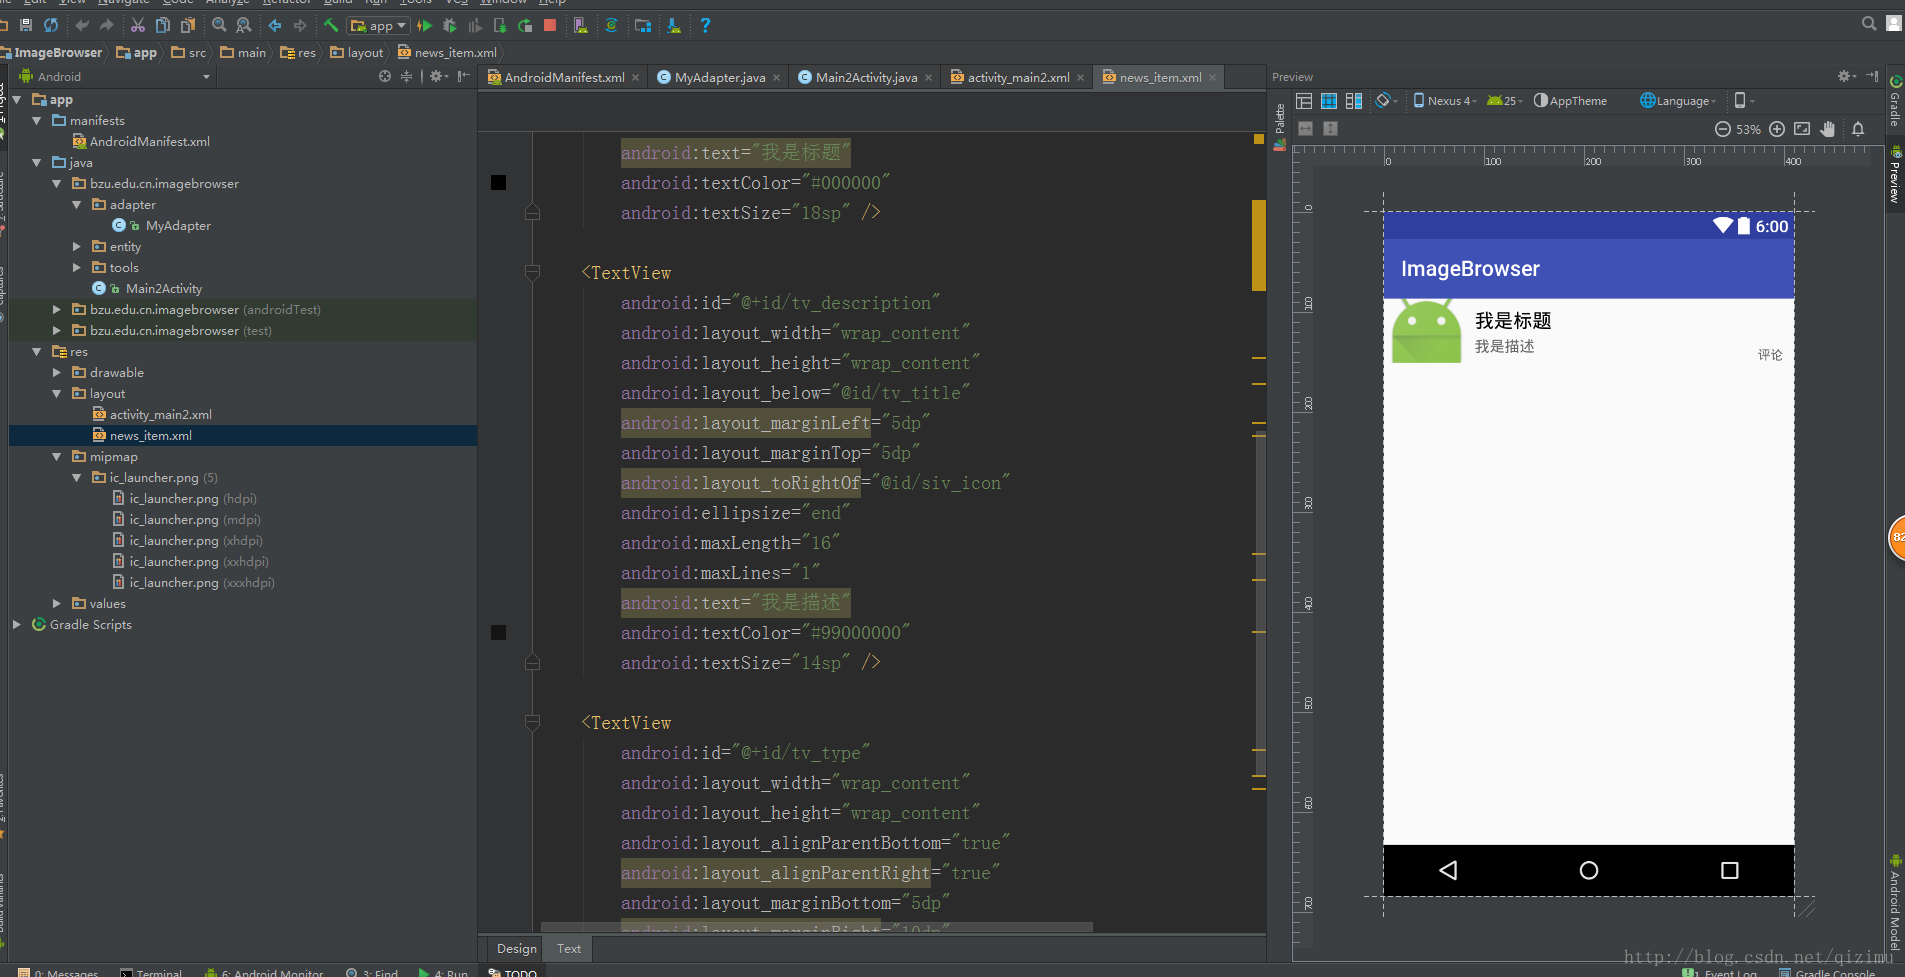Toggle the Design plus Blueprint view
The height and width of the screenshot is (977, 1905).
pos(1354,101)
